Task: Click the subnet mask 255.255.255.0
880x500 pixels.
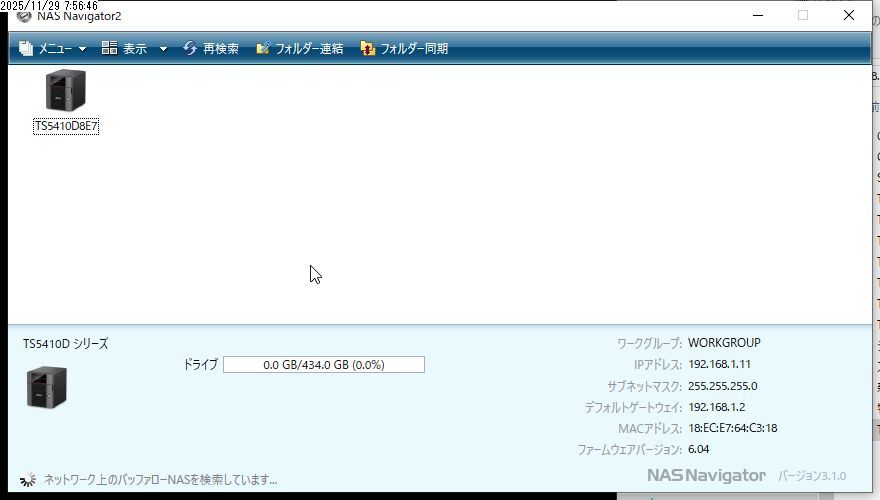Action: coord(723,386)
